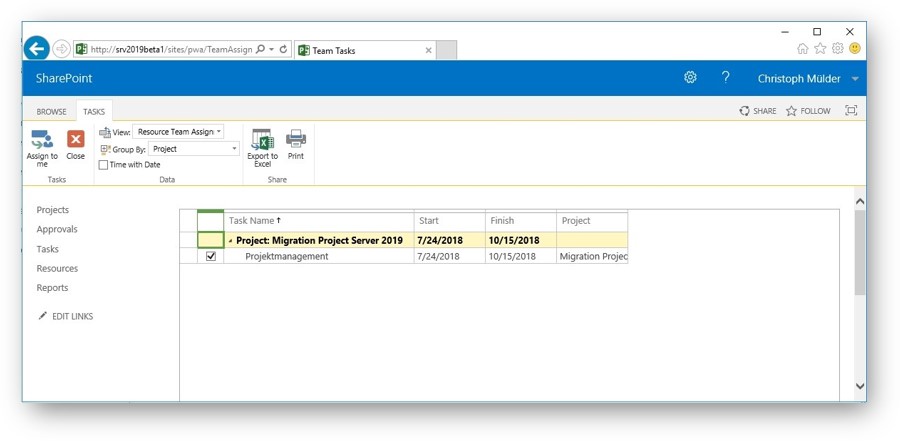Screen dimensions: 900x441
Task: Click the Start column header
Action: click(x=449, y=220)
